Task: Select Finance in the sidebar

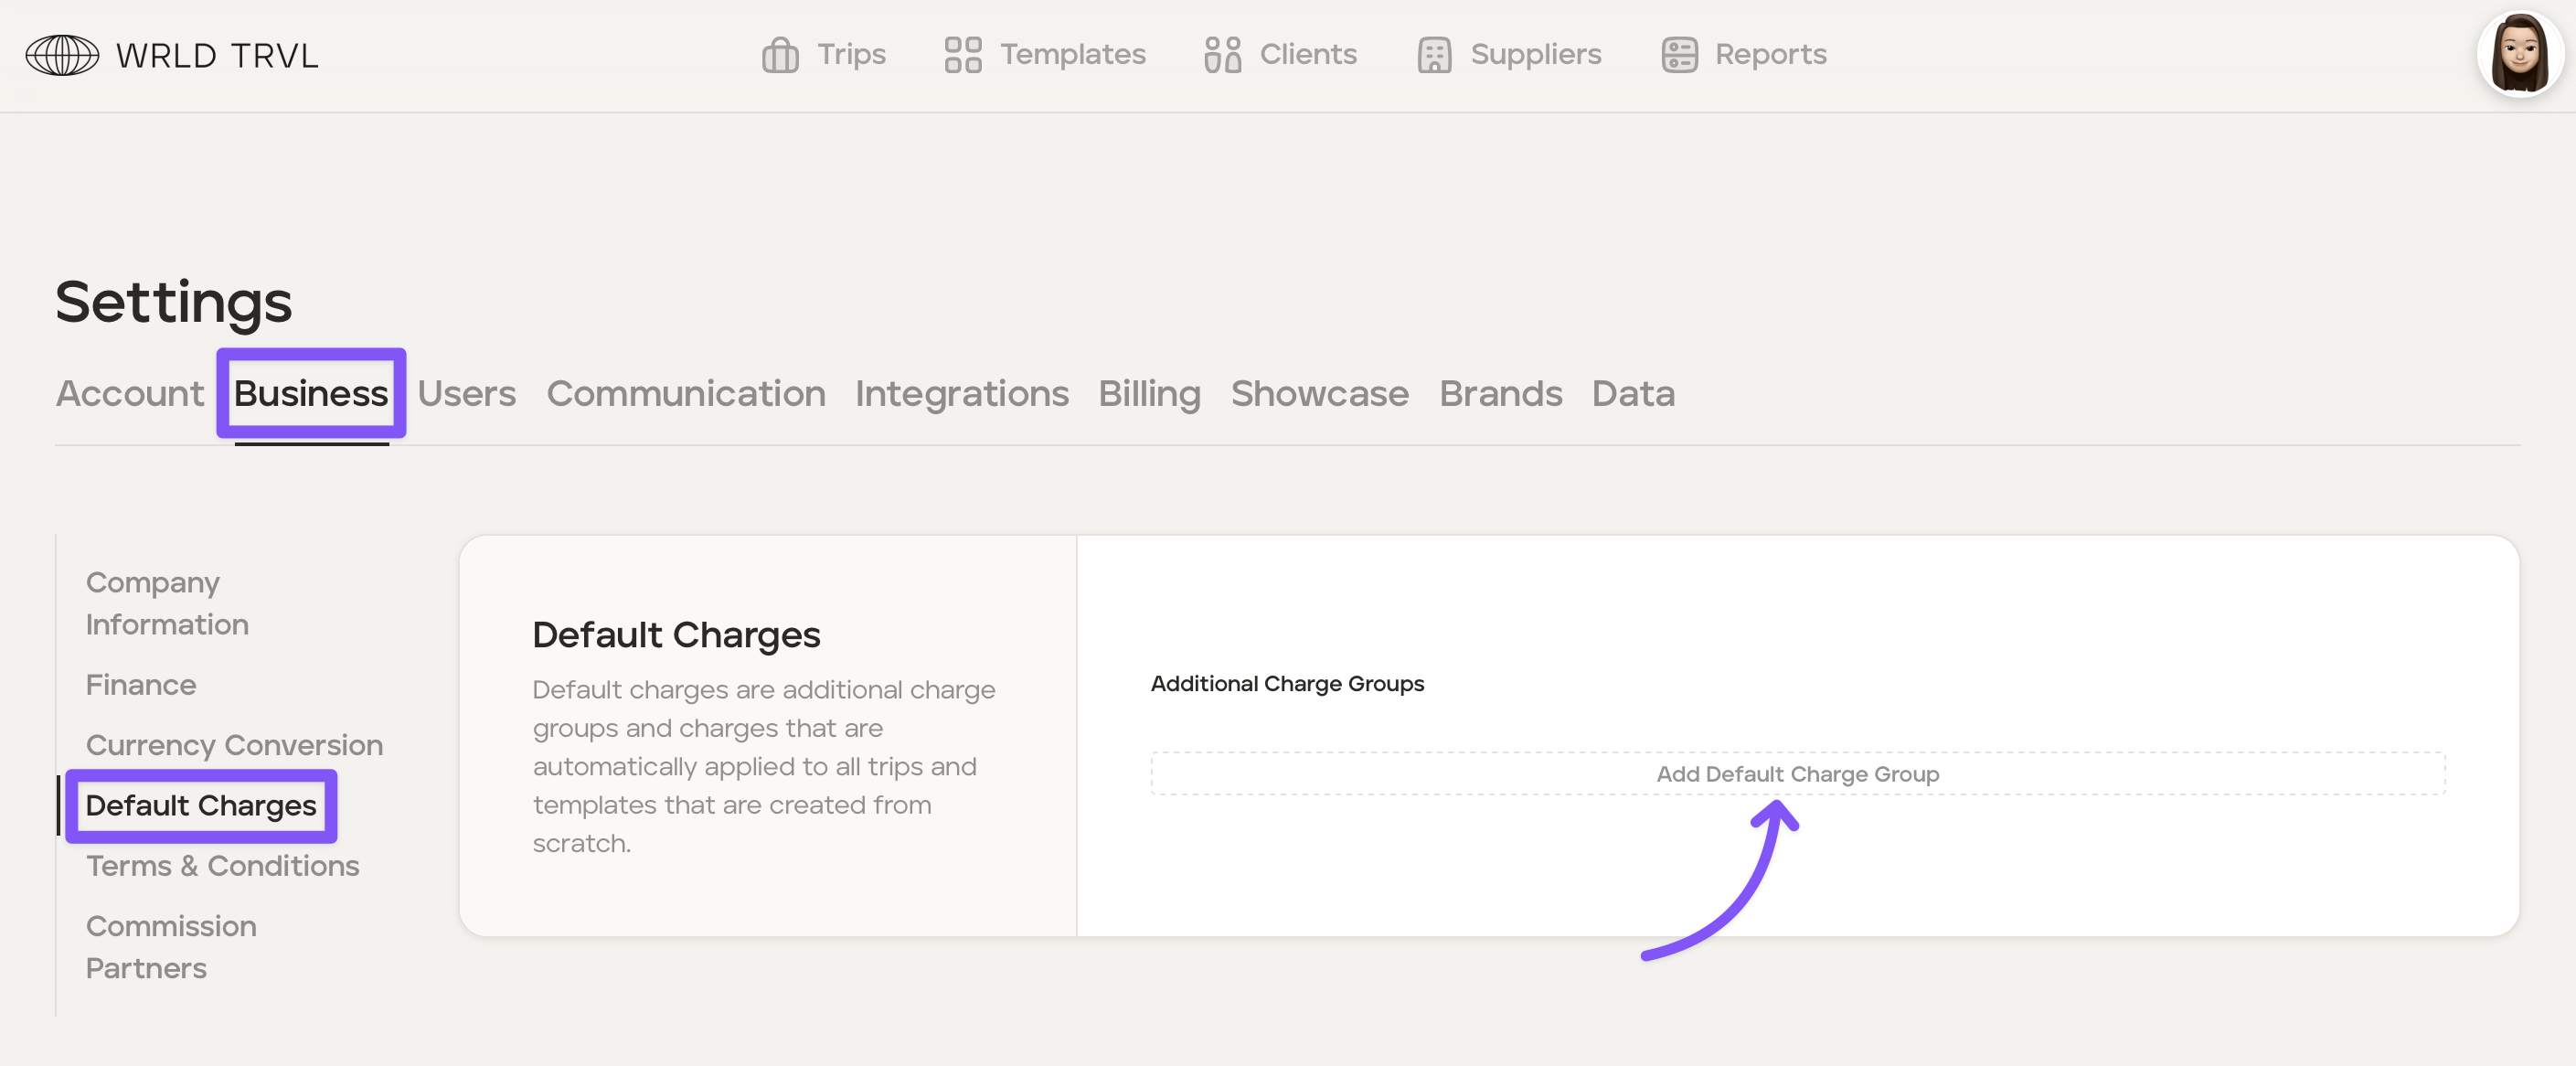Action: coord(141,685)
